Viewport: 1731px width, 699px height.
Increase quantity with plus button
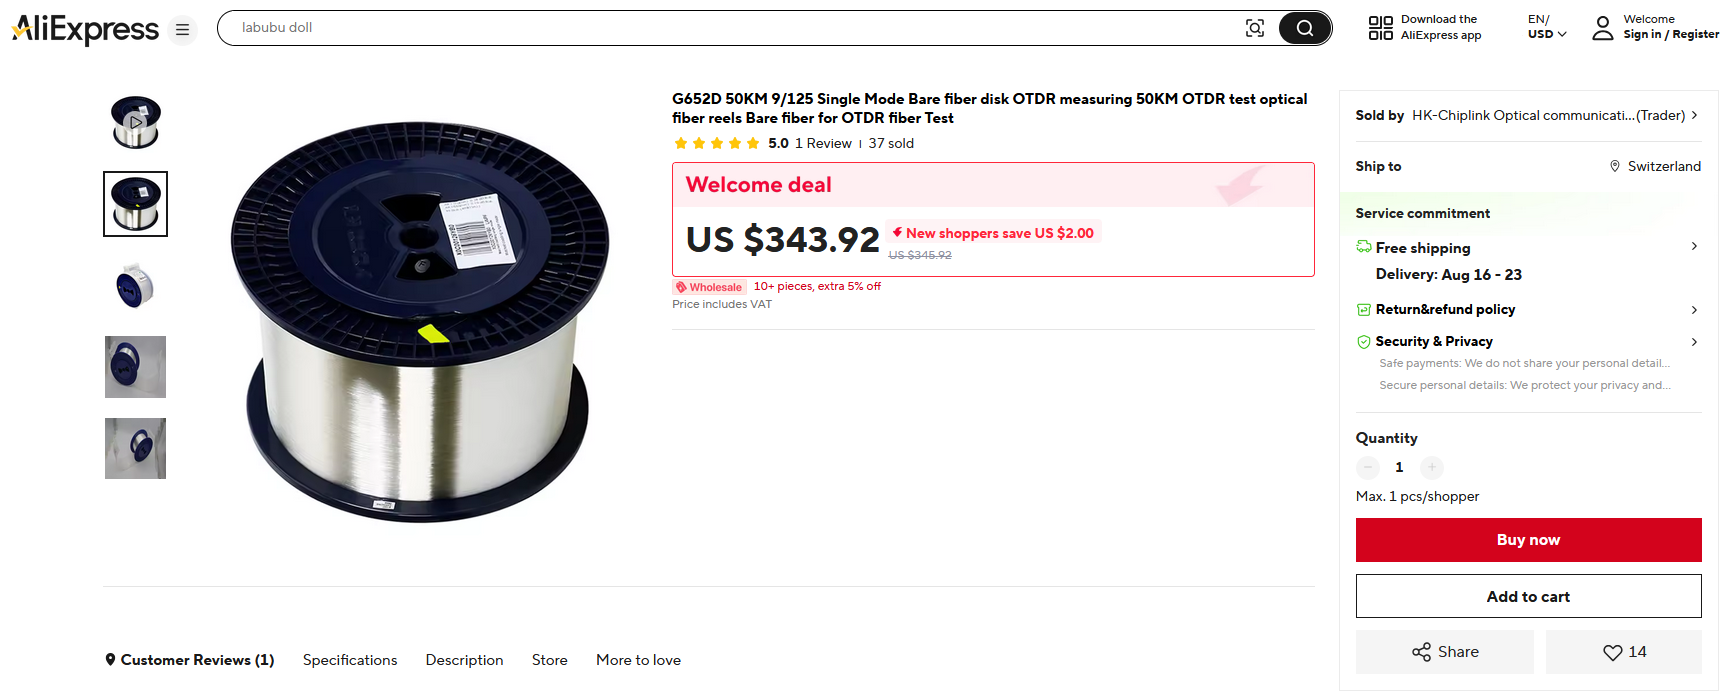[1431, 467]
